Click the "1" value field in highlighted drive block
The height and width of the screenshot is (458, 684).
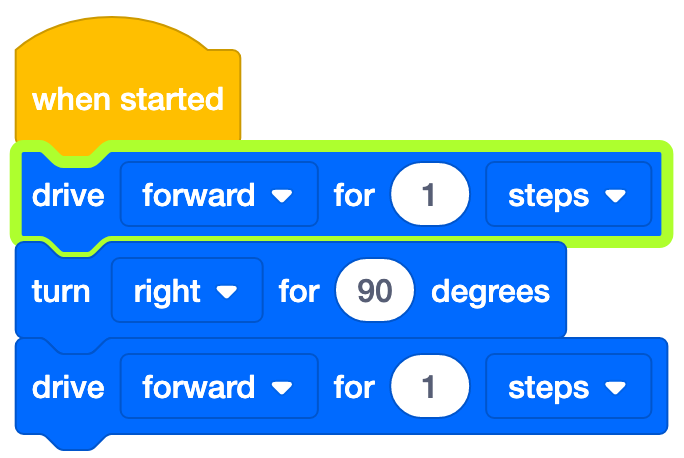tap(429, 196)
